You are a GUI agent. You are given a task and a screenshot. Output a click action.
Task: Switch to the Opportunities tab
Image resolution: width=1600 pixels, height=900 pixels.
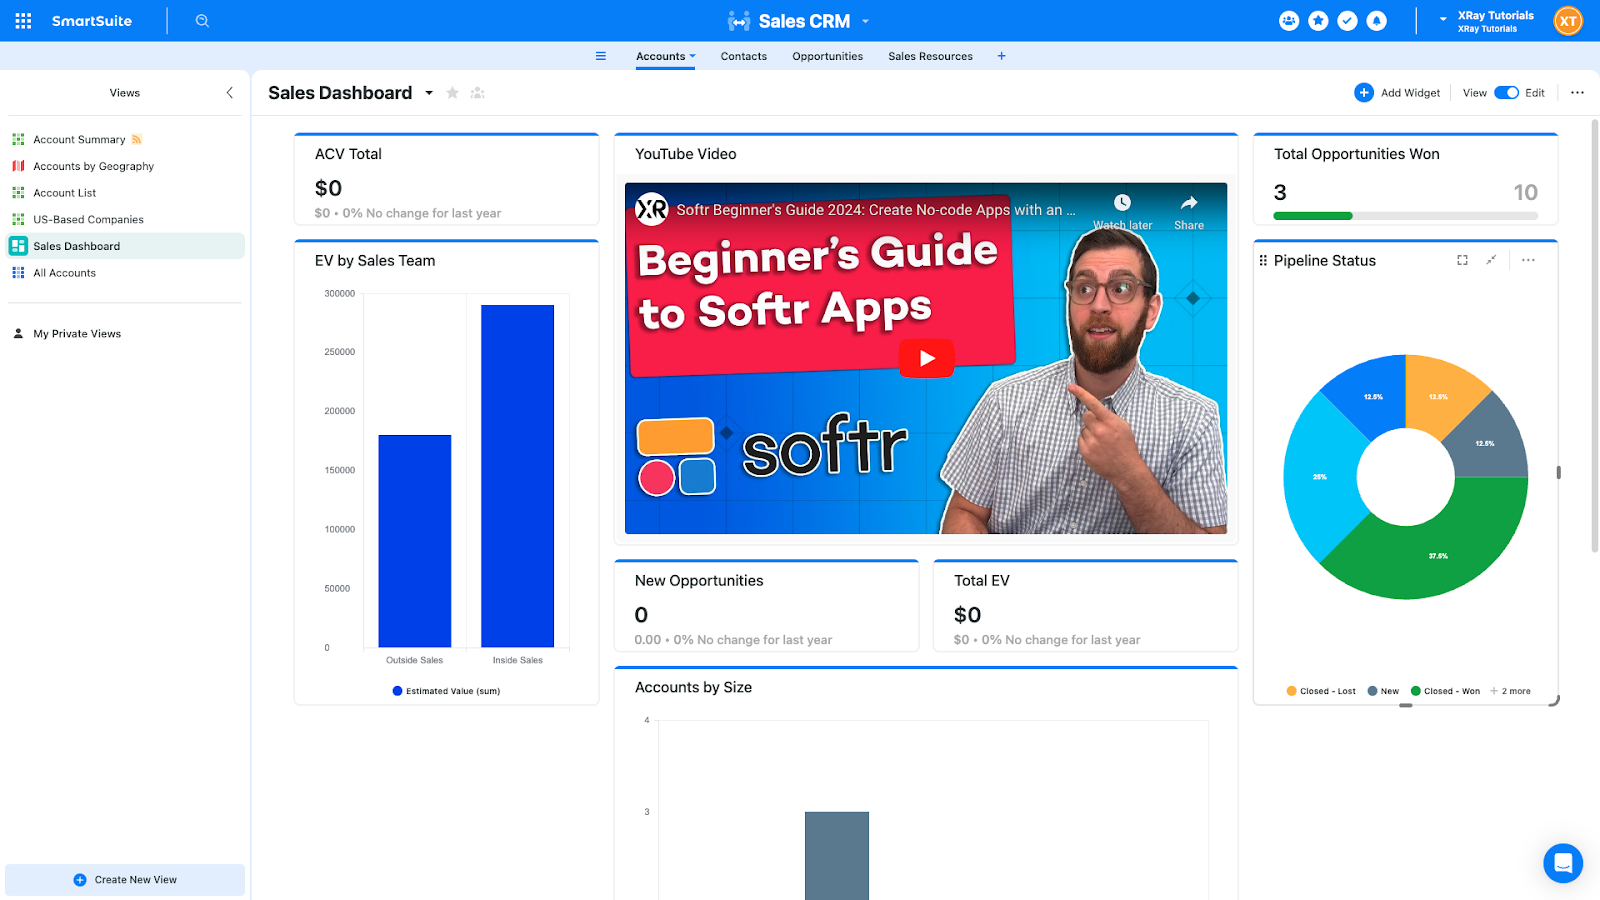[x=827, y=56]
